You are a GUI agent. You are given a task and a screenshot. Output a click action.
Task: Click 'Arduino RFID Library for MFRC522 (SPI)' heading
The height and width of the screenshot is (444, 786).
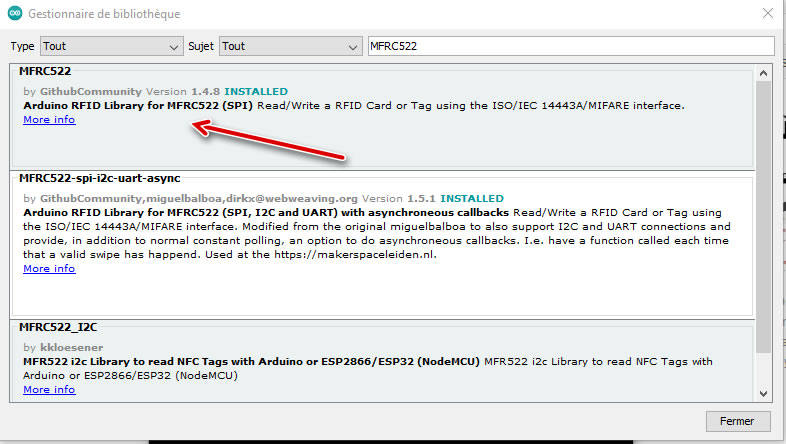pyautogui.click(x=138, y=106)
